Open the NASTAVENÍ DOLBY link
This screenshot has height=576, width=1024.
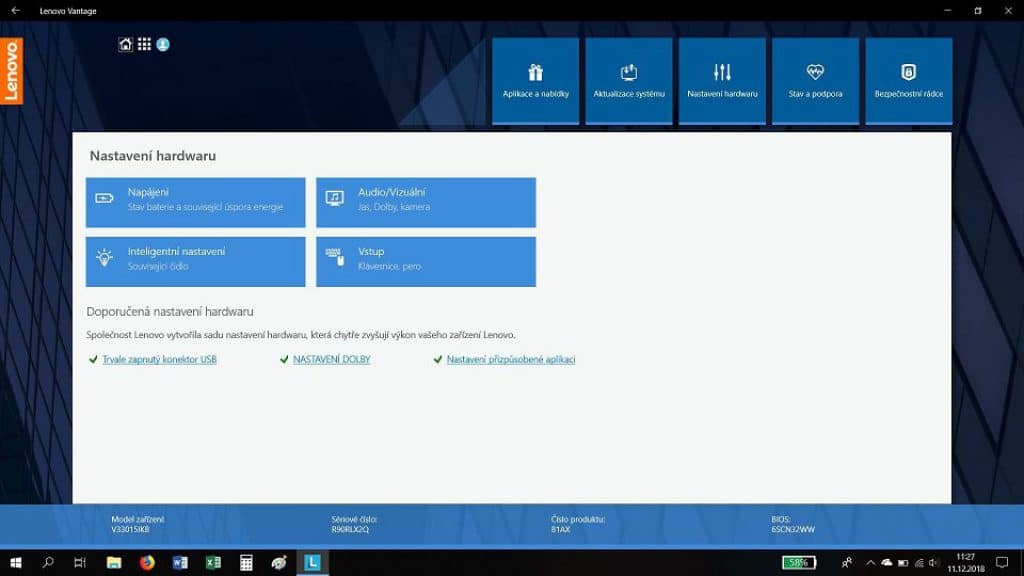[x=331, y=359]
